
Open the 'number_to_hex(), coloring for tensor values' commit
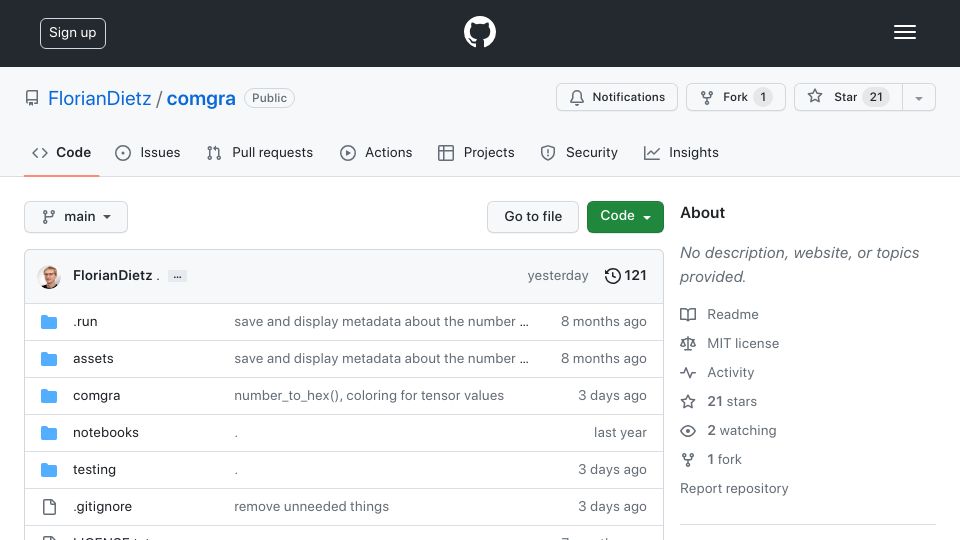(369, 396)
